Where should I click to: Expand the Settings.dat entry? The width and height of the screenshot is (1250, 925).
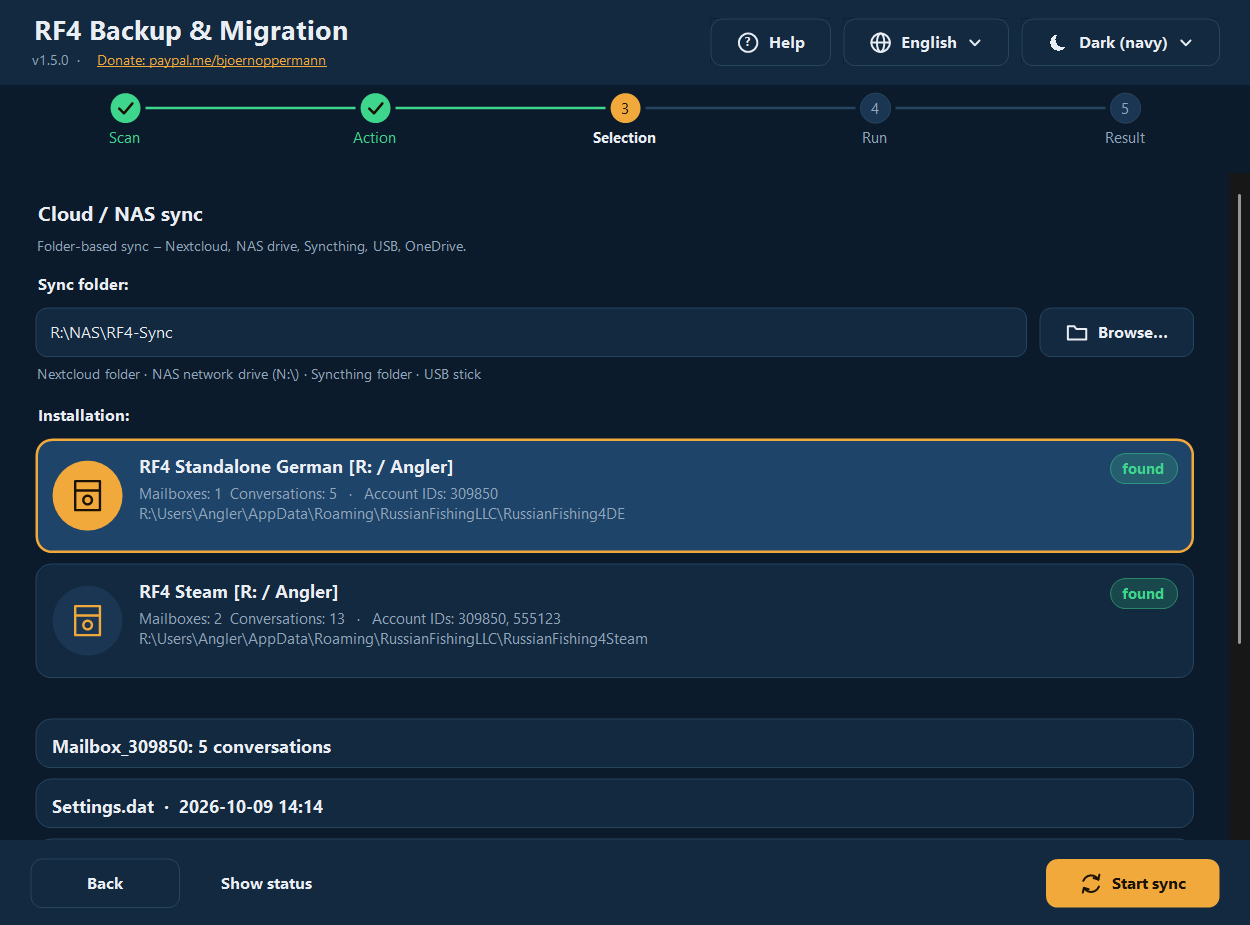(614, 804)
